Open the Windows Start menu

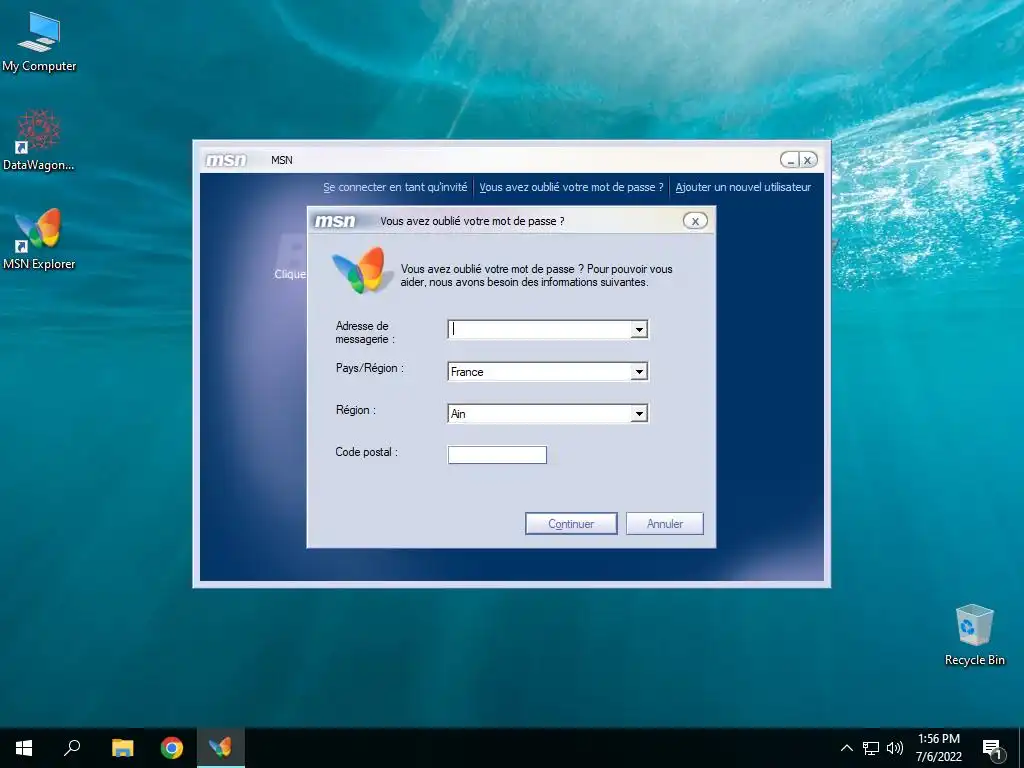[24, 748]
